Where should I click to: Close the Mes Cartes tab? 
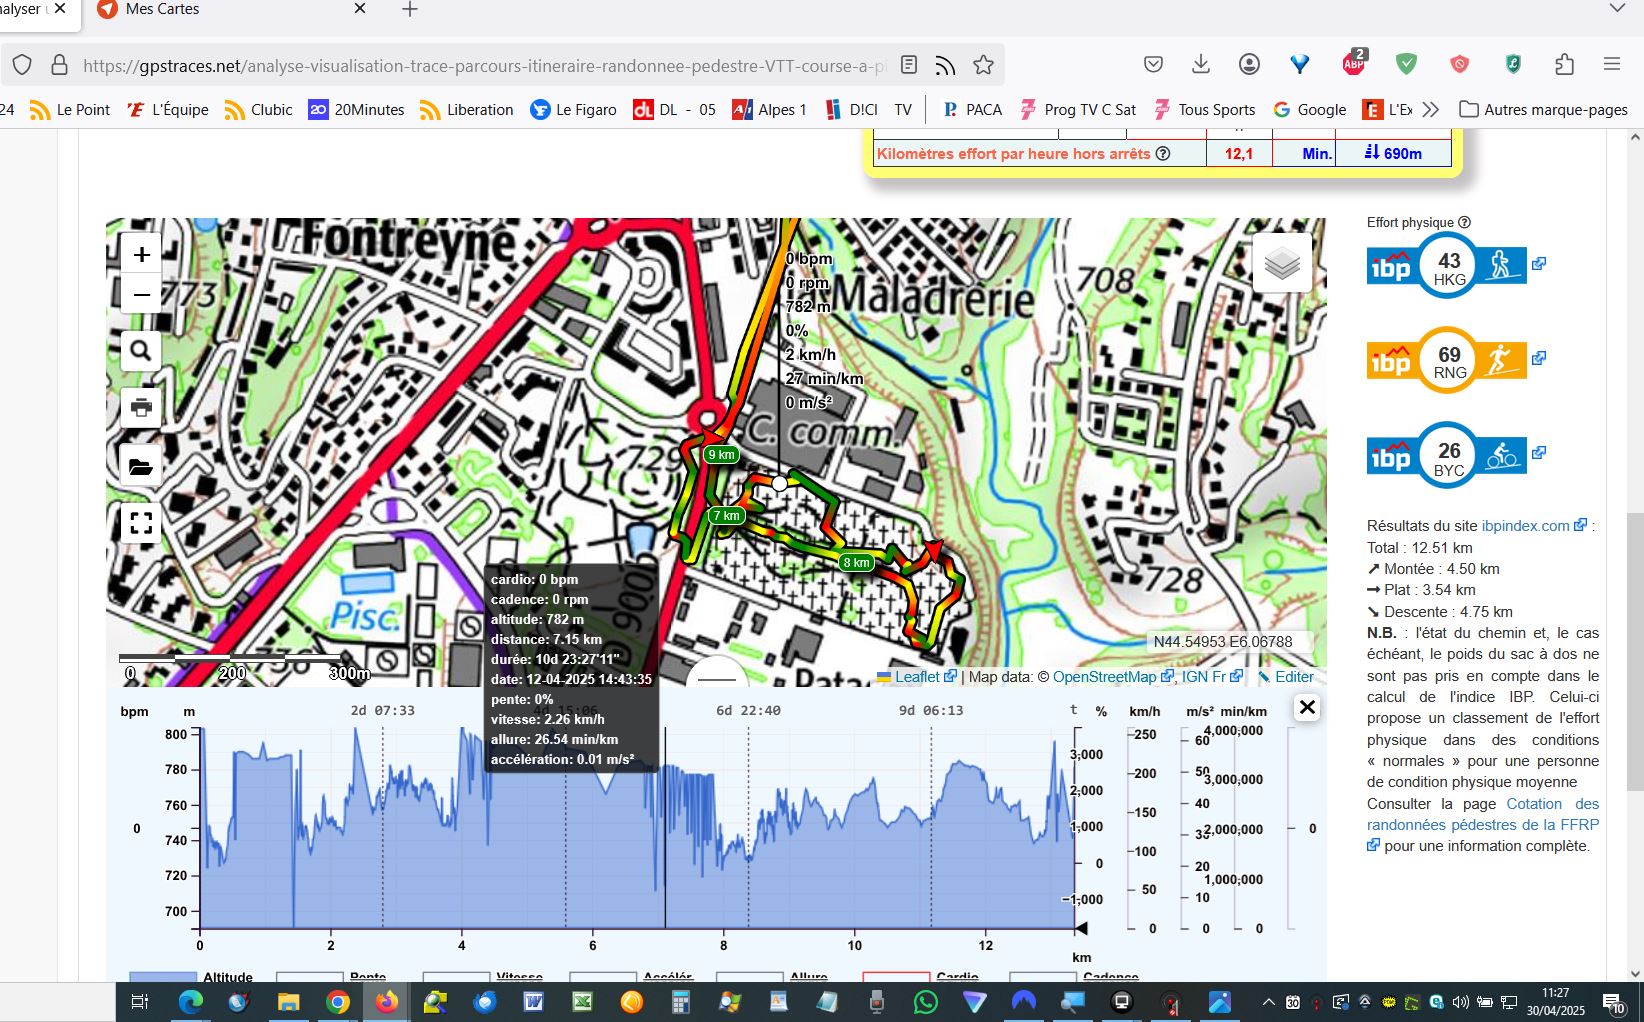click(360, 9)
